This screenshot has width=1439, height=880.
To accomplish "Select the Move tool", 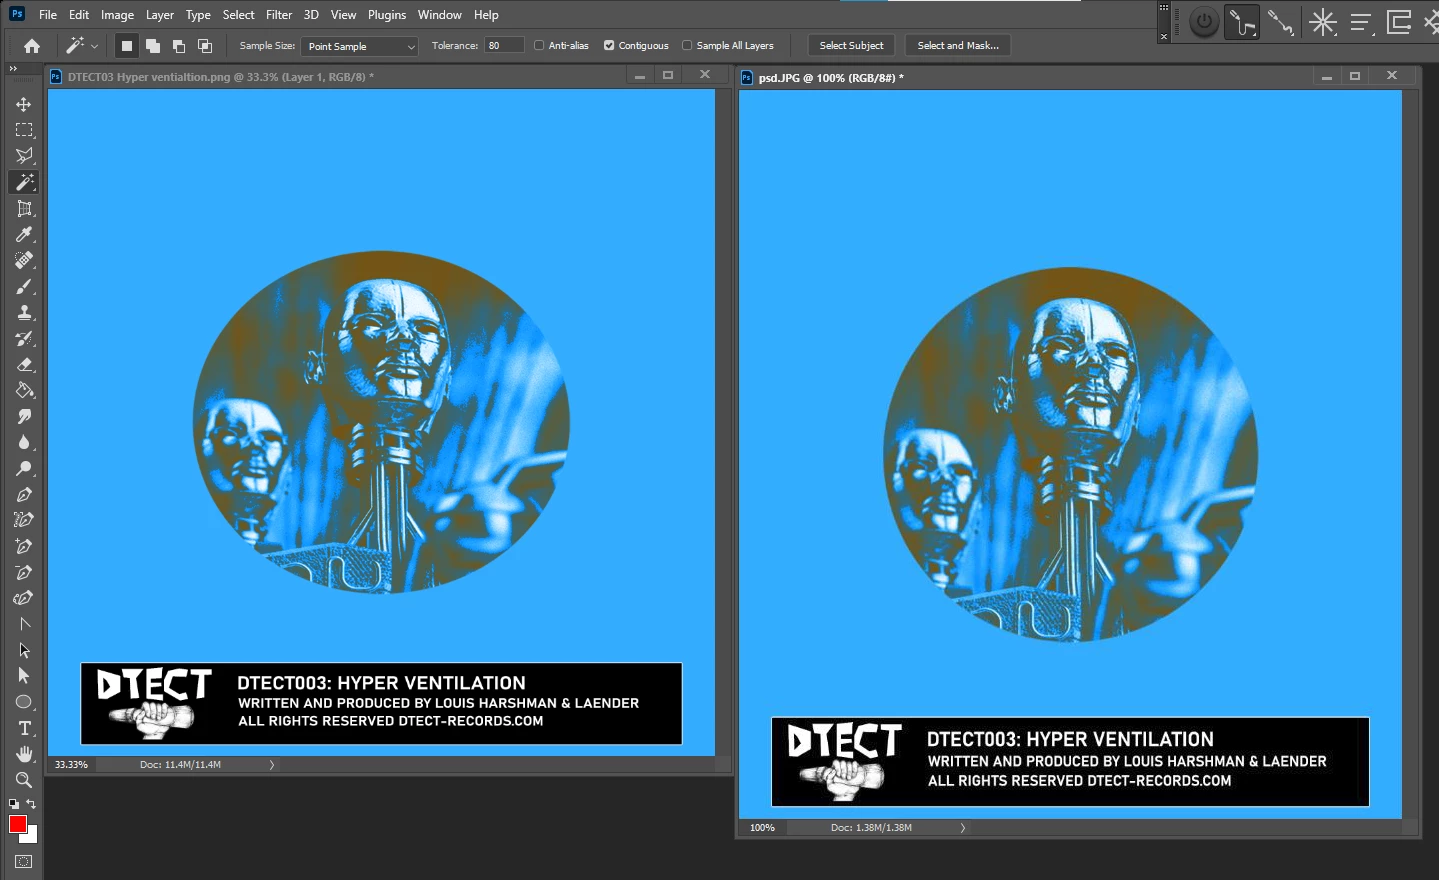I will pyautogui.click(x=24, y=104).
